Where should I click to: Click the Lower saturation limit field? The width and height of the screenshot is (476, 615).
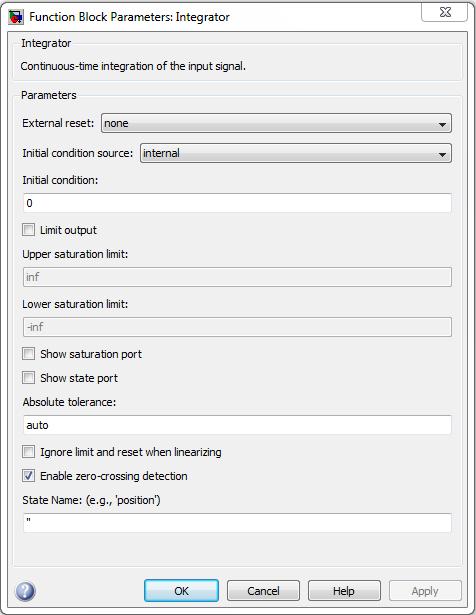pyautogui.click(x=237, y=327)
